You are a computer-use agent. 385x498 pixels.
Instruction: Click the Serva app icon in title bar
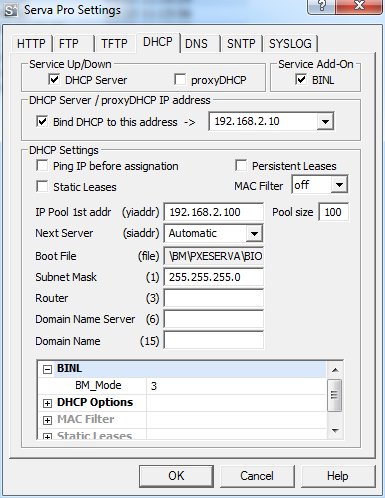click(11, 10)
